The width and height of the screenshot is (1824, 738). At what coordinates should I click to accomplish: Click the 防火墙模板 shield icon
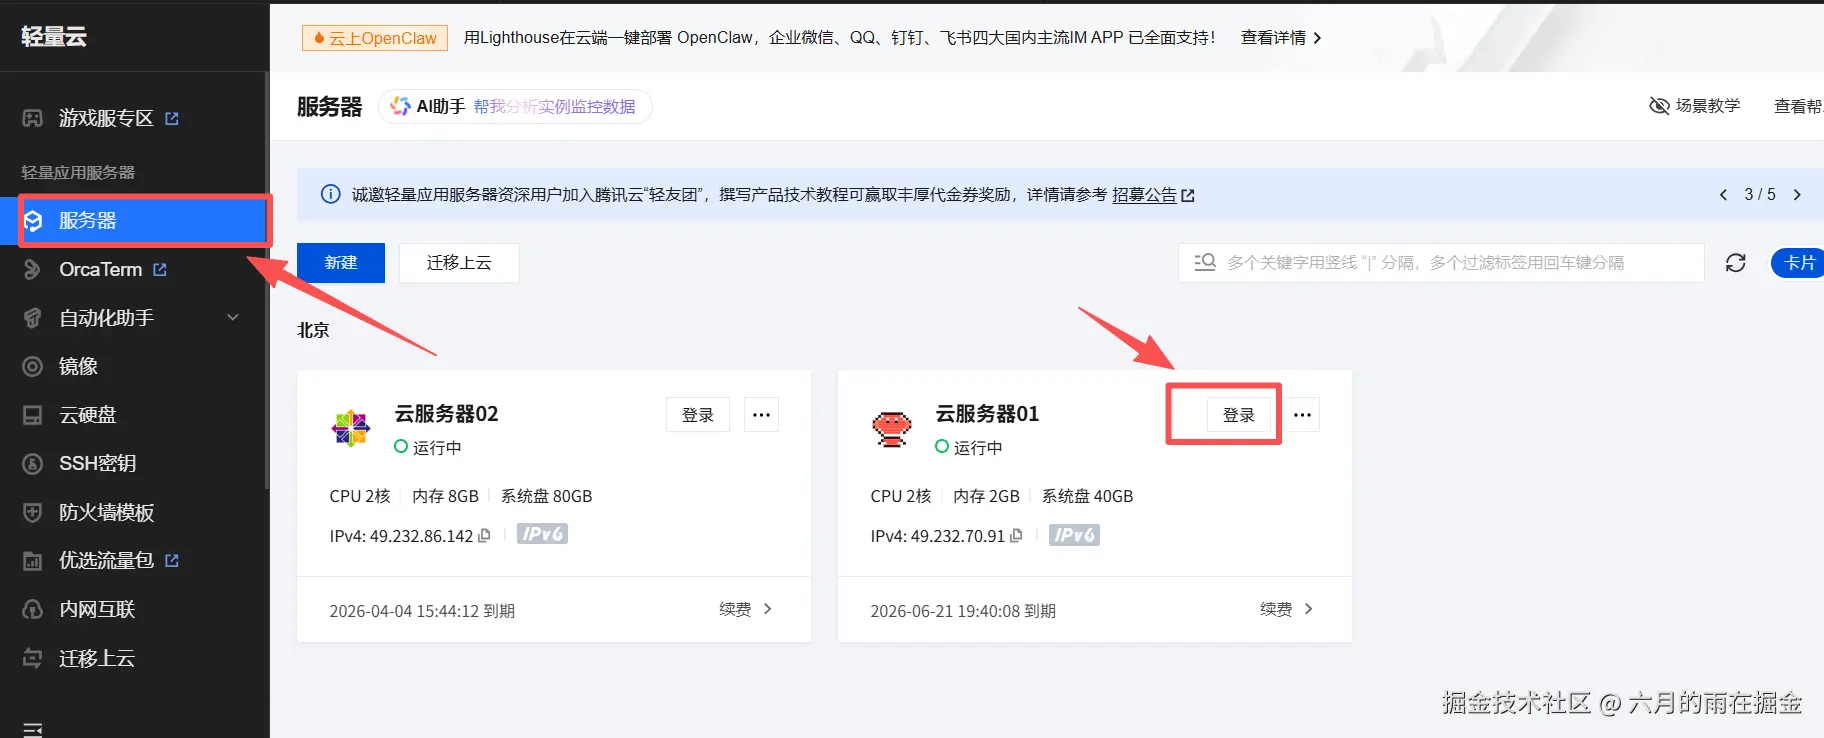[33, 512]
